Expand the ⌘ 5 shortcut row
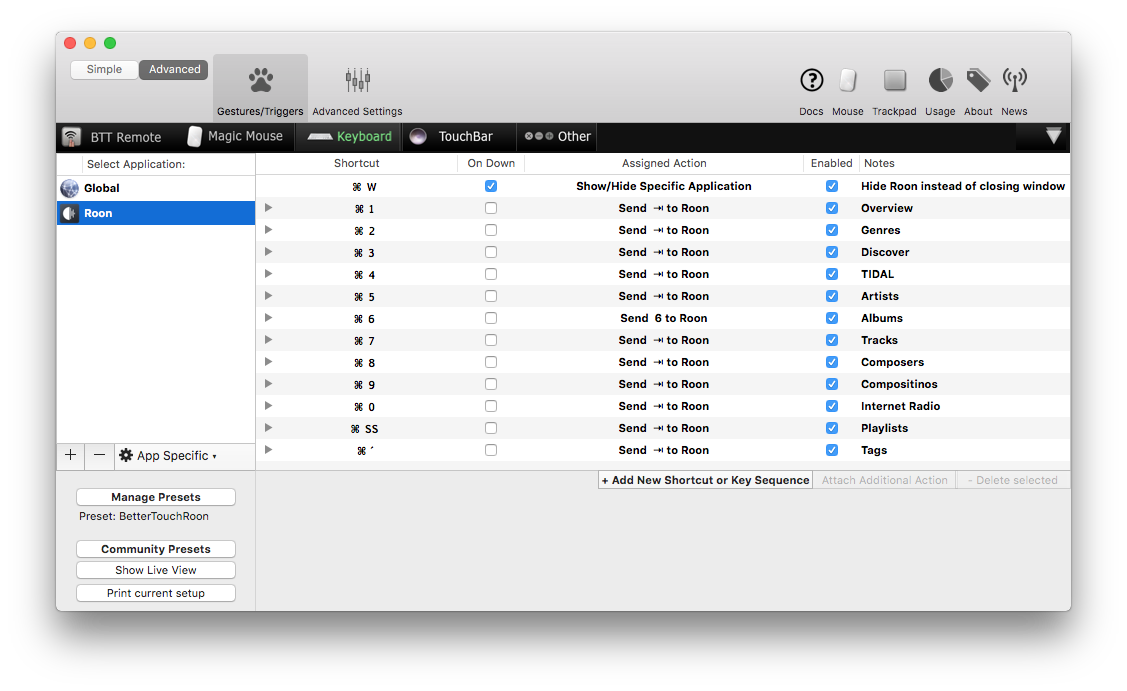1127x691 pixels. pyautogui.click(x=268, y=296)
